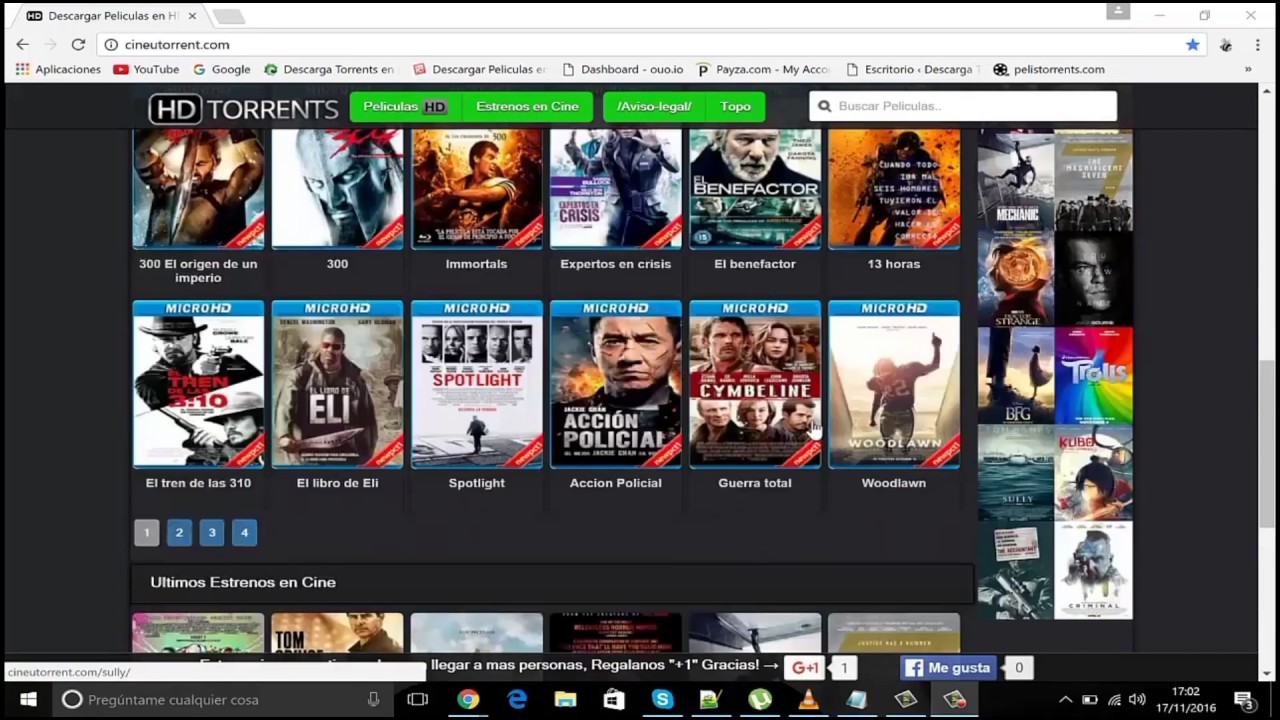This screenshot has width=1280, height=720.
Task: Open the Chrome three-dot menu
Action: (x=1257, y=44)
